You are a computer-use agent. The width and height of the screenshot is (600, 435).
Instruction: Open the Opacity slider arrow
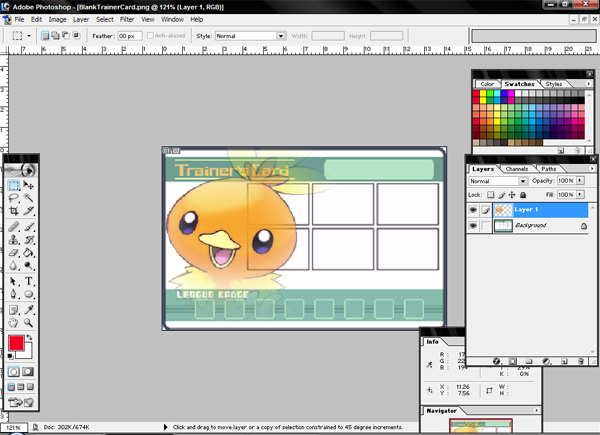(x=580, y=180)
